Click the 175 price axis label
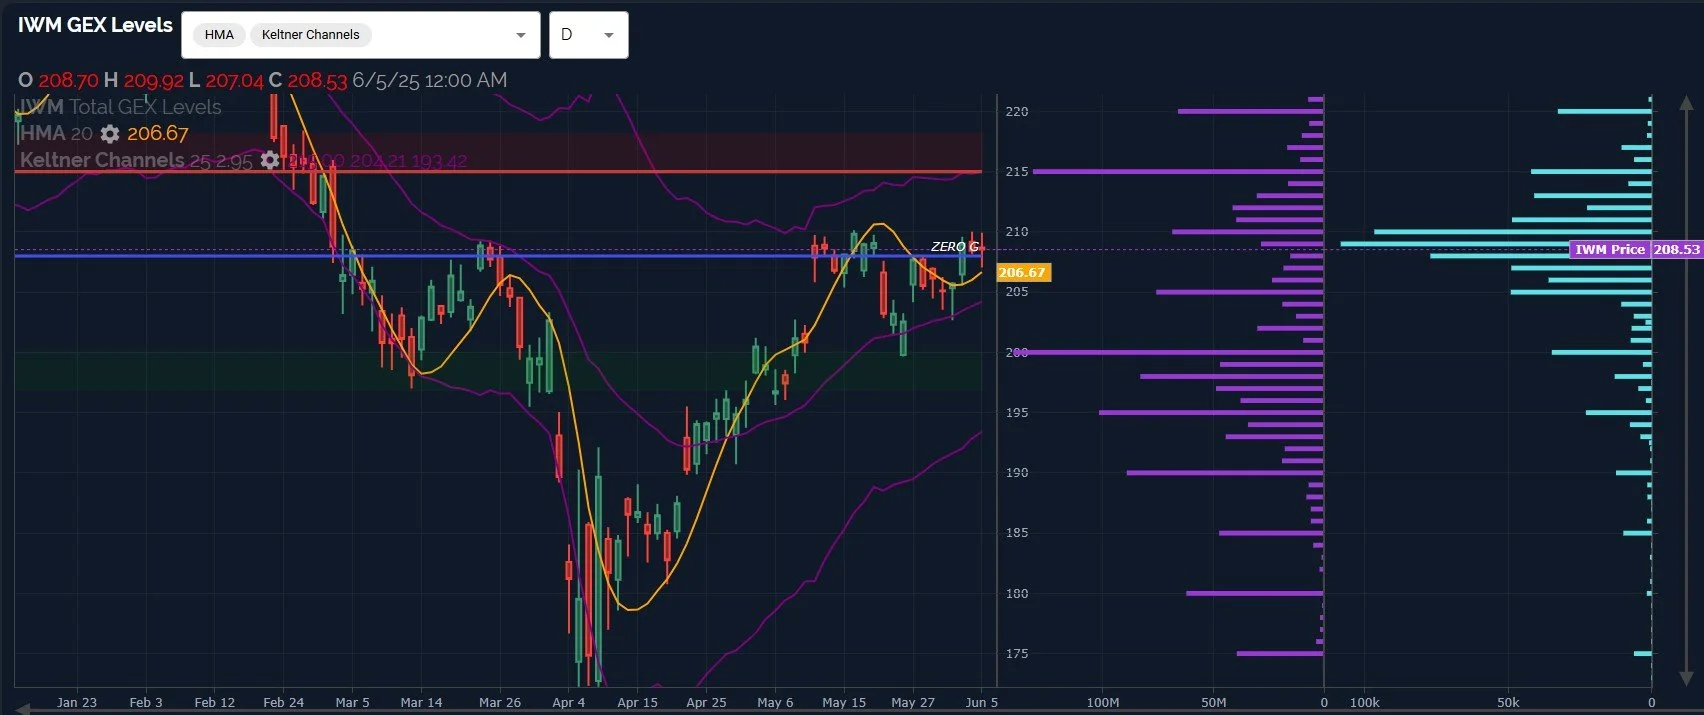Image resolution: width=1704 pixels, height=715 pixels. coord(1016,653)
